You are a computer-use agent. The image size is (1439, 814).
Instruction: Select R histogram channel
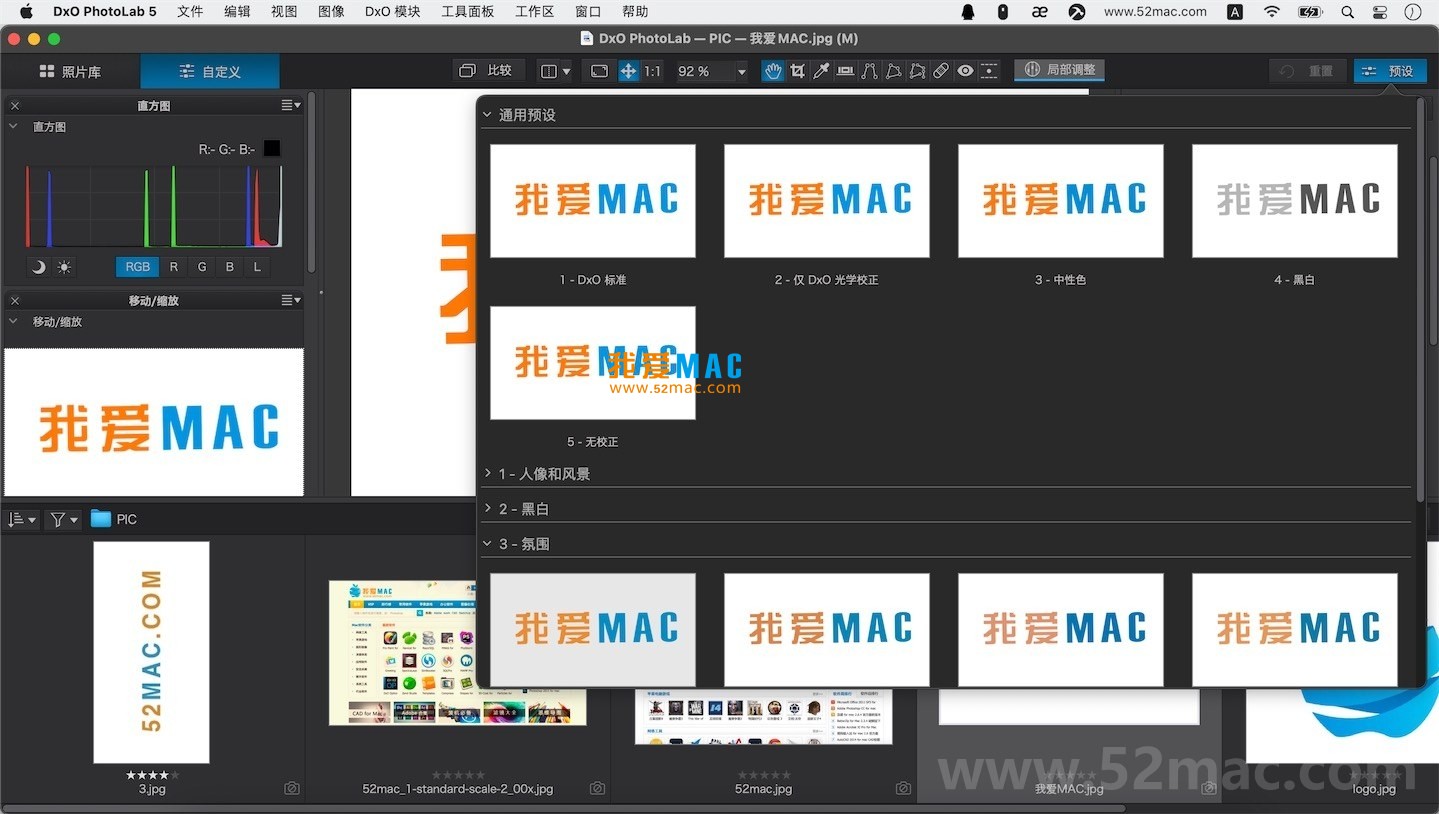point(174,267)
